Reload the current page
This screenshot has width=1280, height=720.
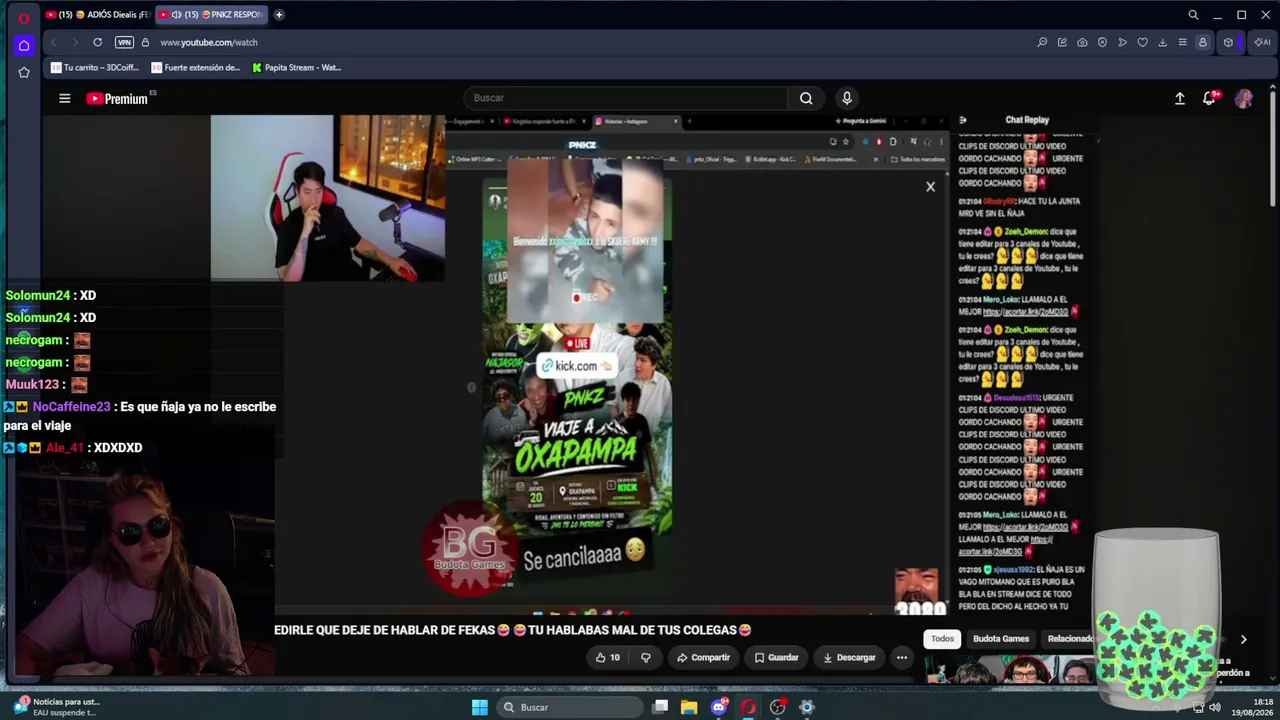97,42
